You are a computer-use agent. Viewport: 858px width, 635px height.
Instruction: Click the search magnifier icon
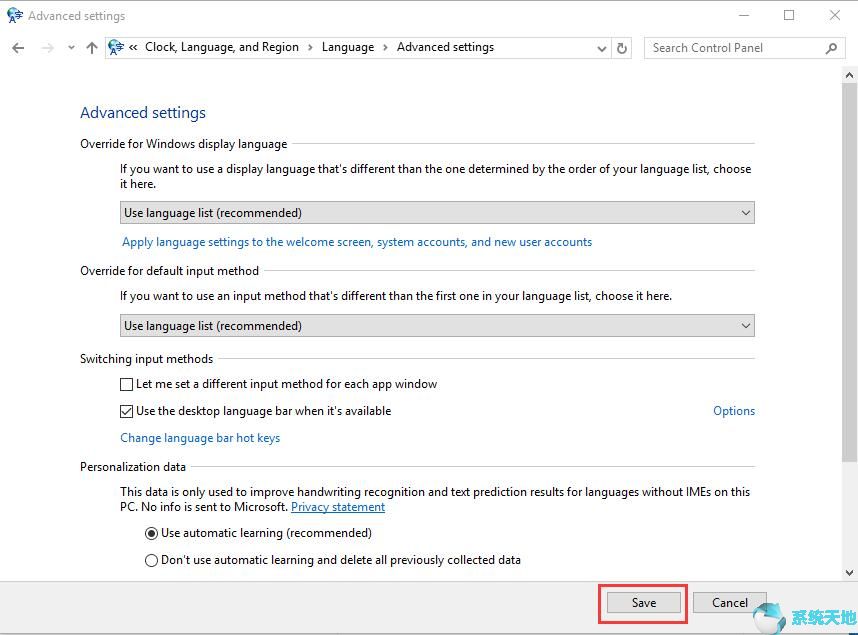pyautogui.click(x=831, y=47)
